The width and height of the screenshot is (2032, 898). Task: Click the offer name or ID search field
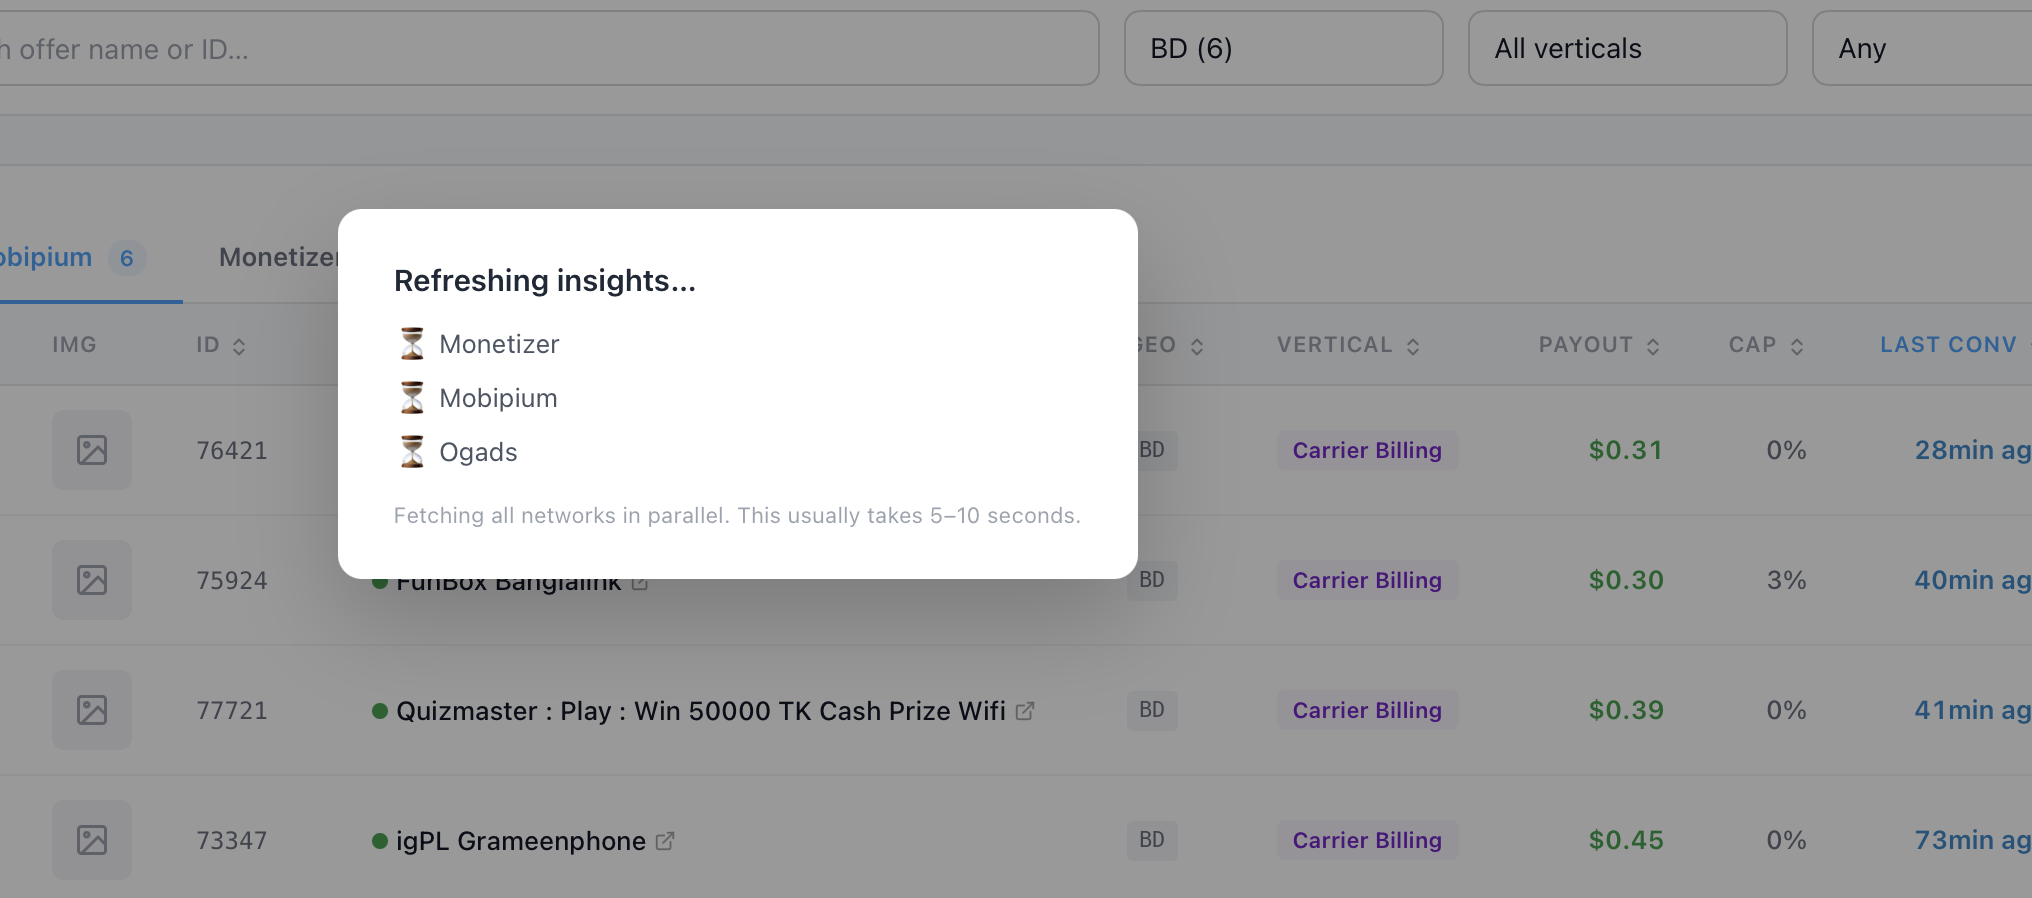pos(548,48)
